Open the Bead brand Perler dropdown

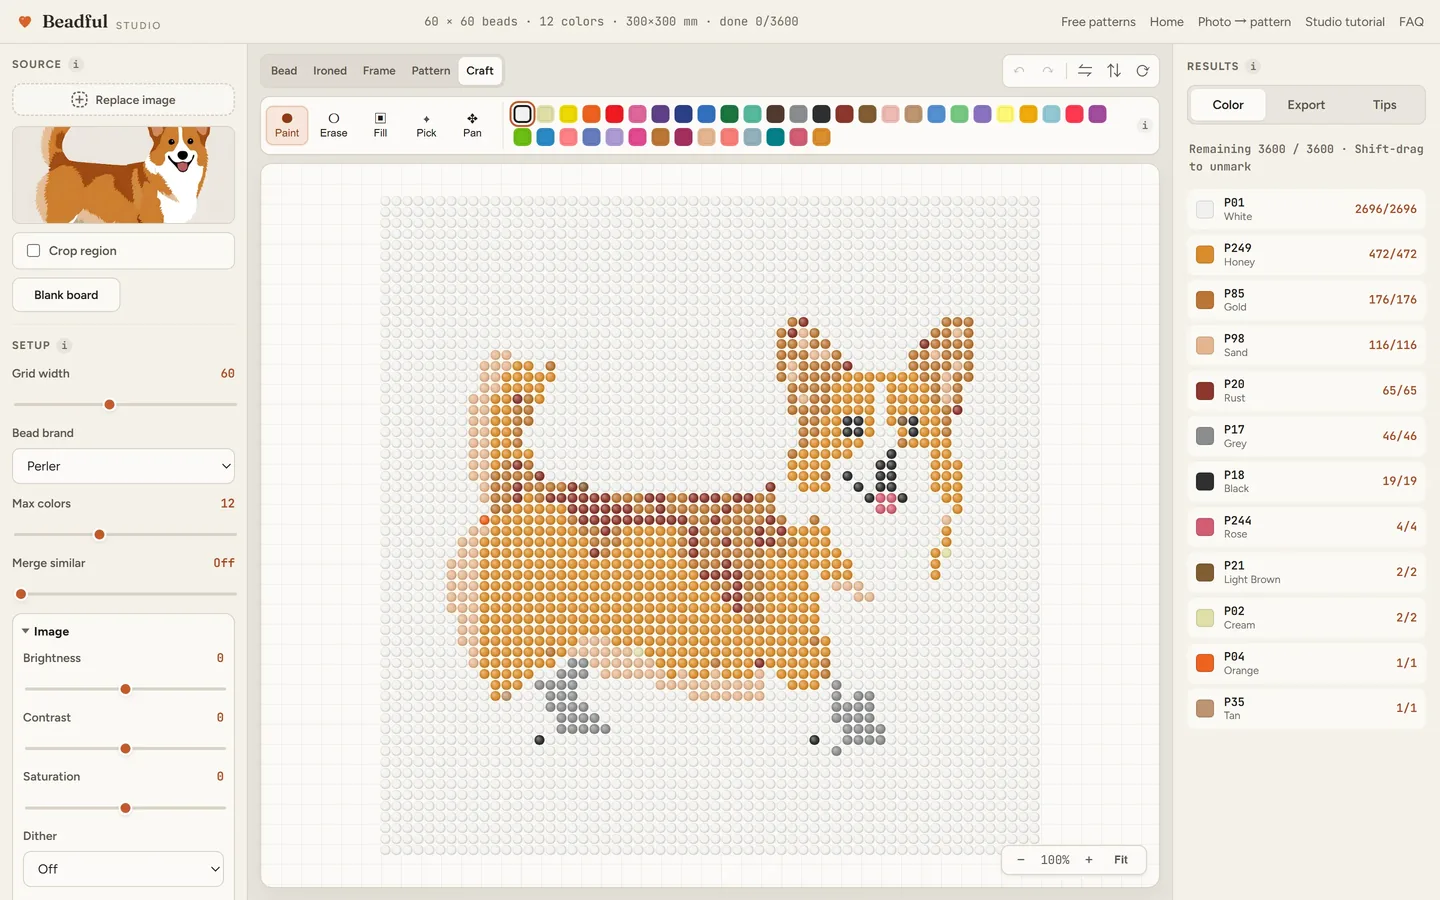click(x=123, y=466)
